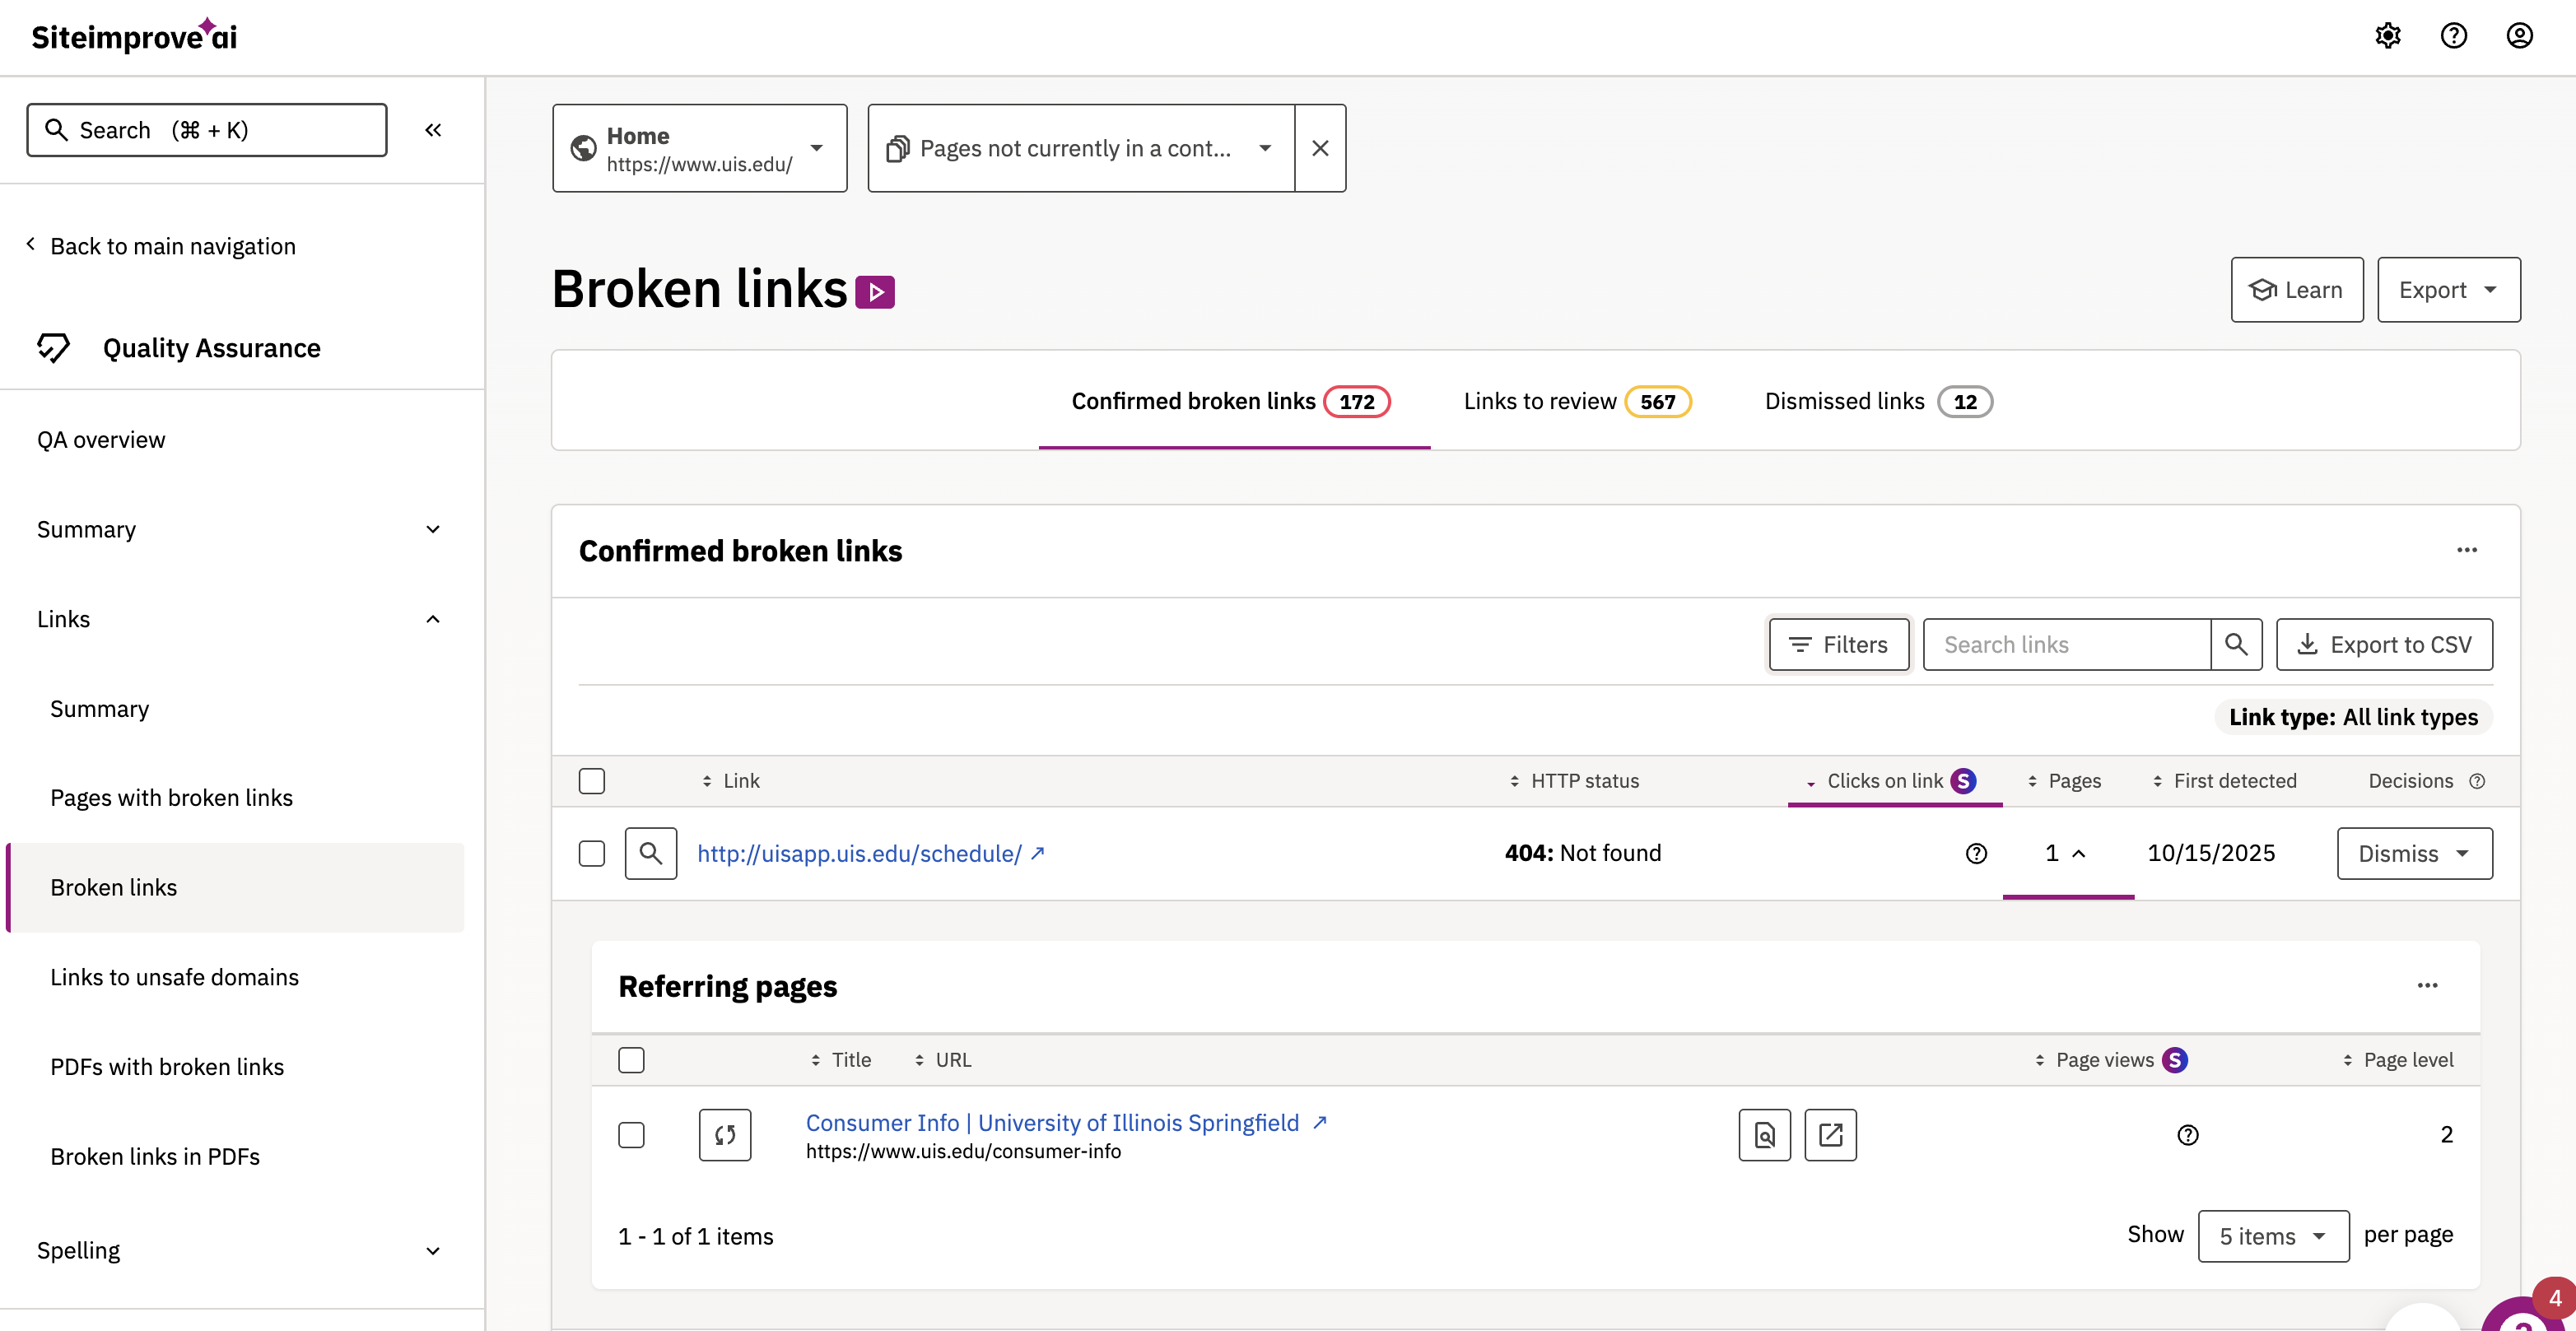The height and width of the screenshot is (1331, 2576).
Task: Collapse the Links section in the sidebar
Action: 433,619
